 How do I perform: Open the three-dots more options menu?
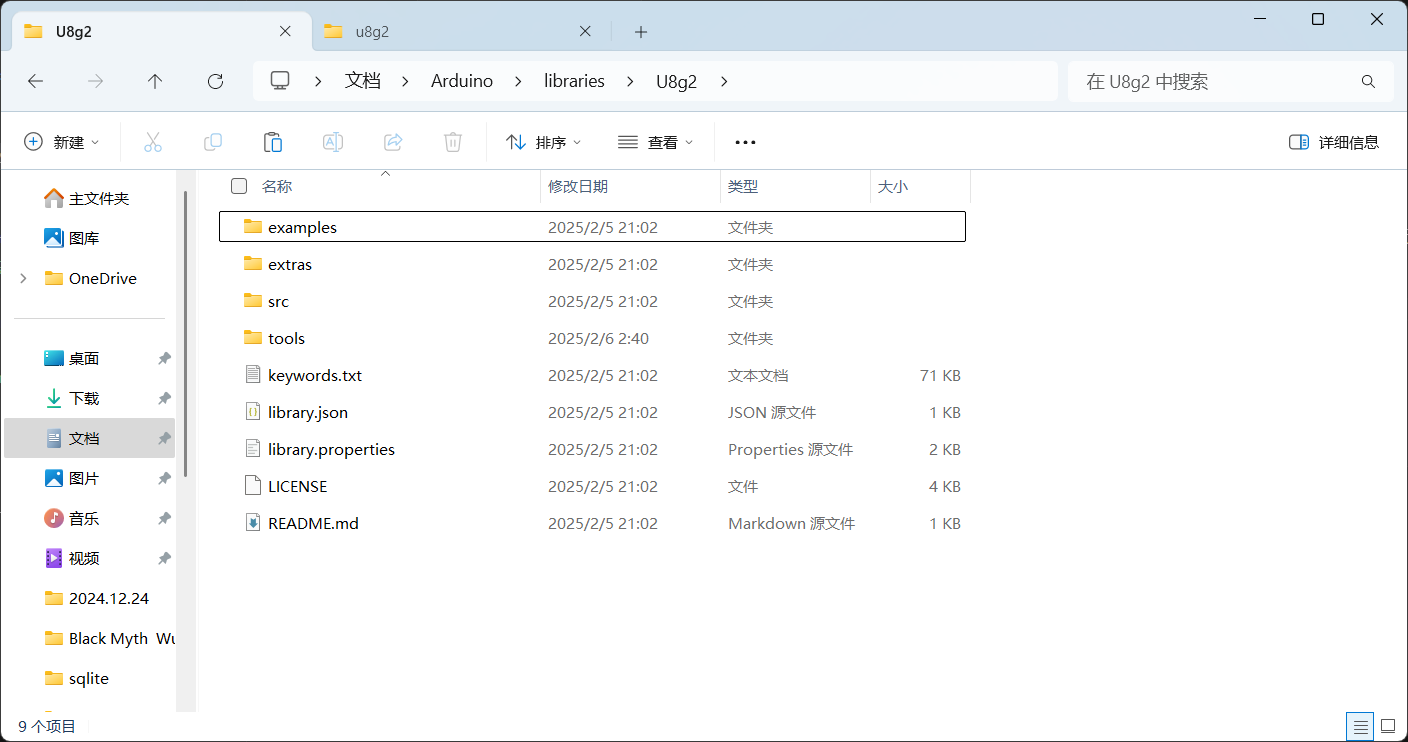pos(745,142)
